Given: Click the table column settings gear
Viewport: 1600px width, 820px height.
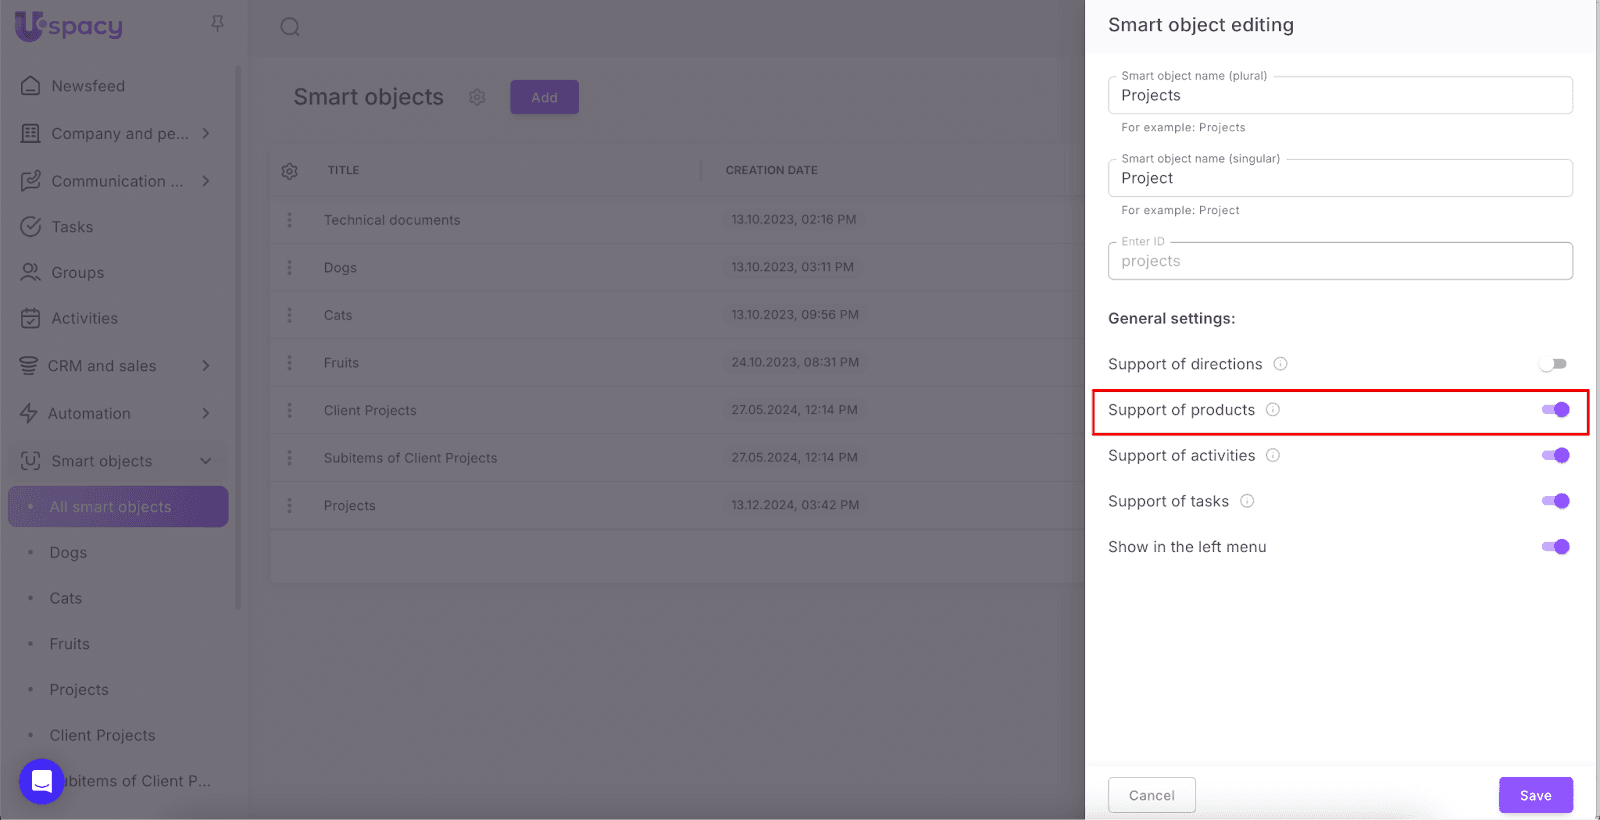Looking at the screenshot, I should [290, 171].
